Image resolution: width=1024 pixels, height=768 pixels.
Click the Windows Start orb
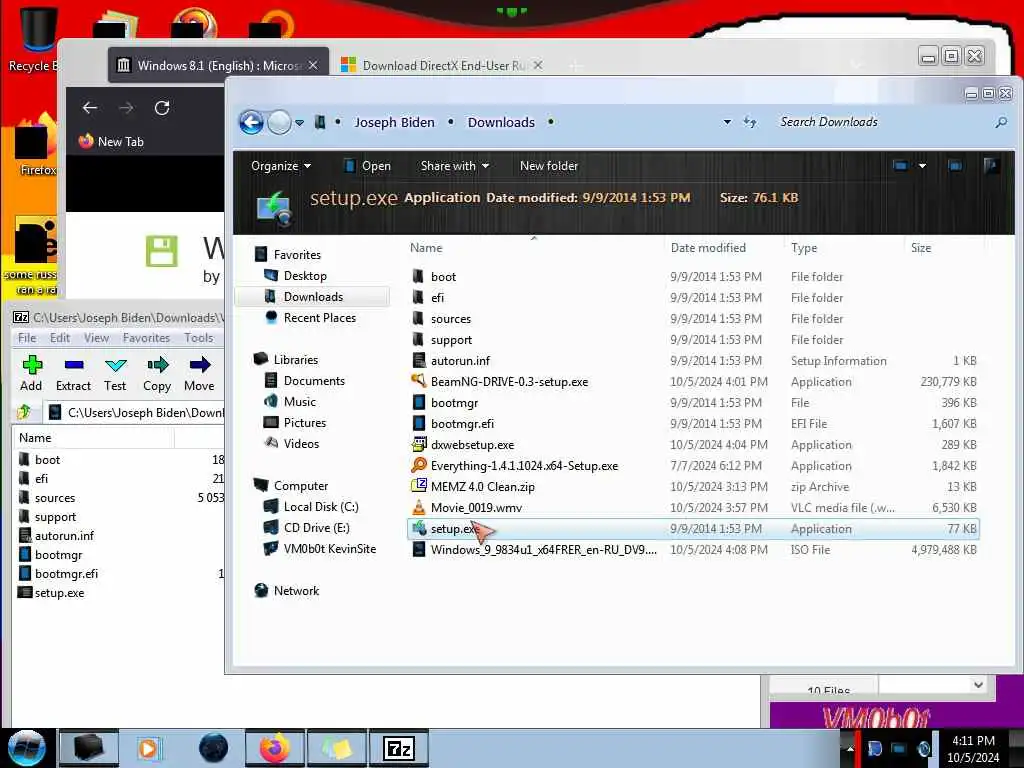coord(26,748)
